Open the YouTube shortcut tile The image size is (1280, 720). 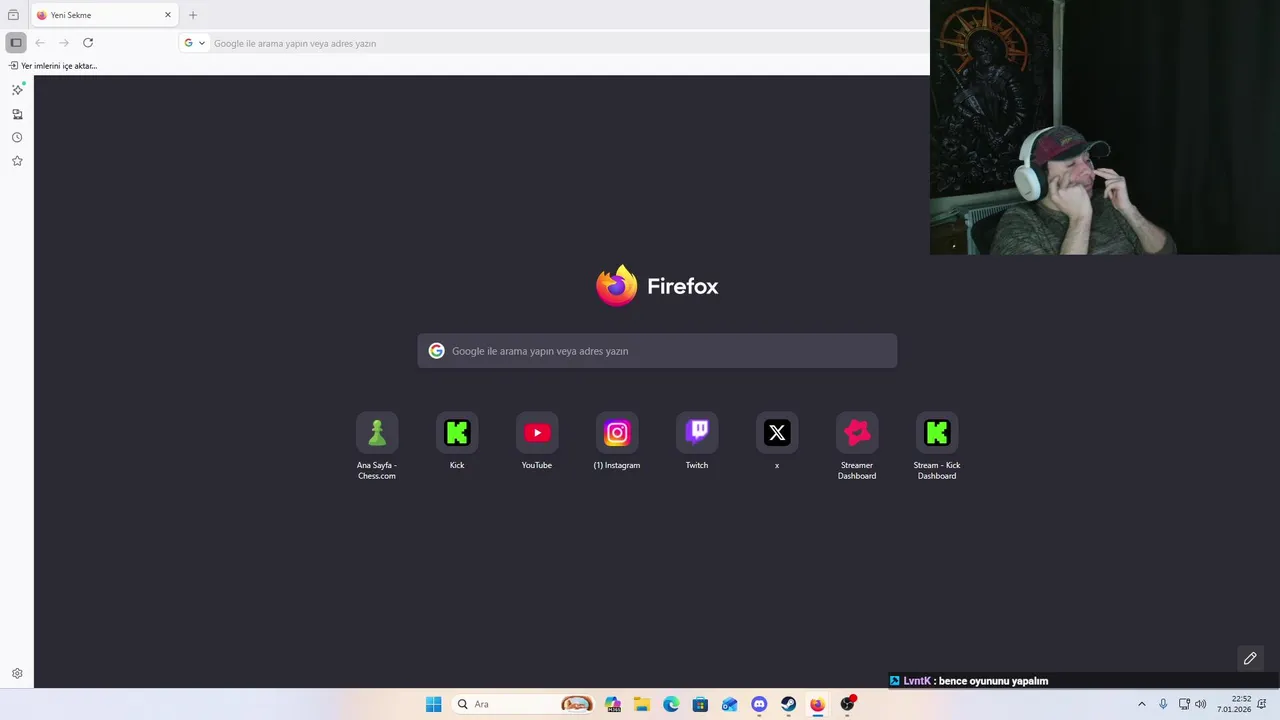(x=537, y=441)
